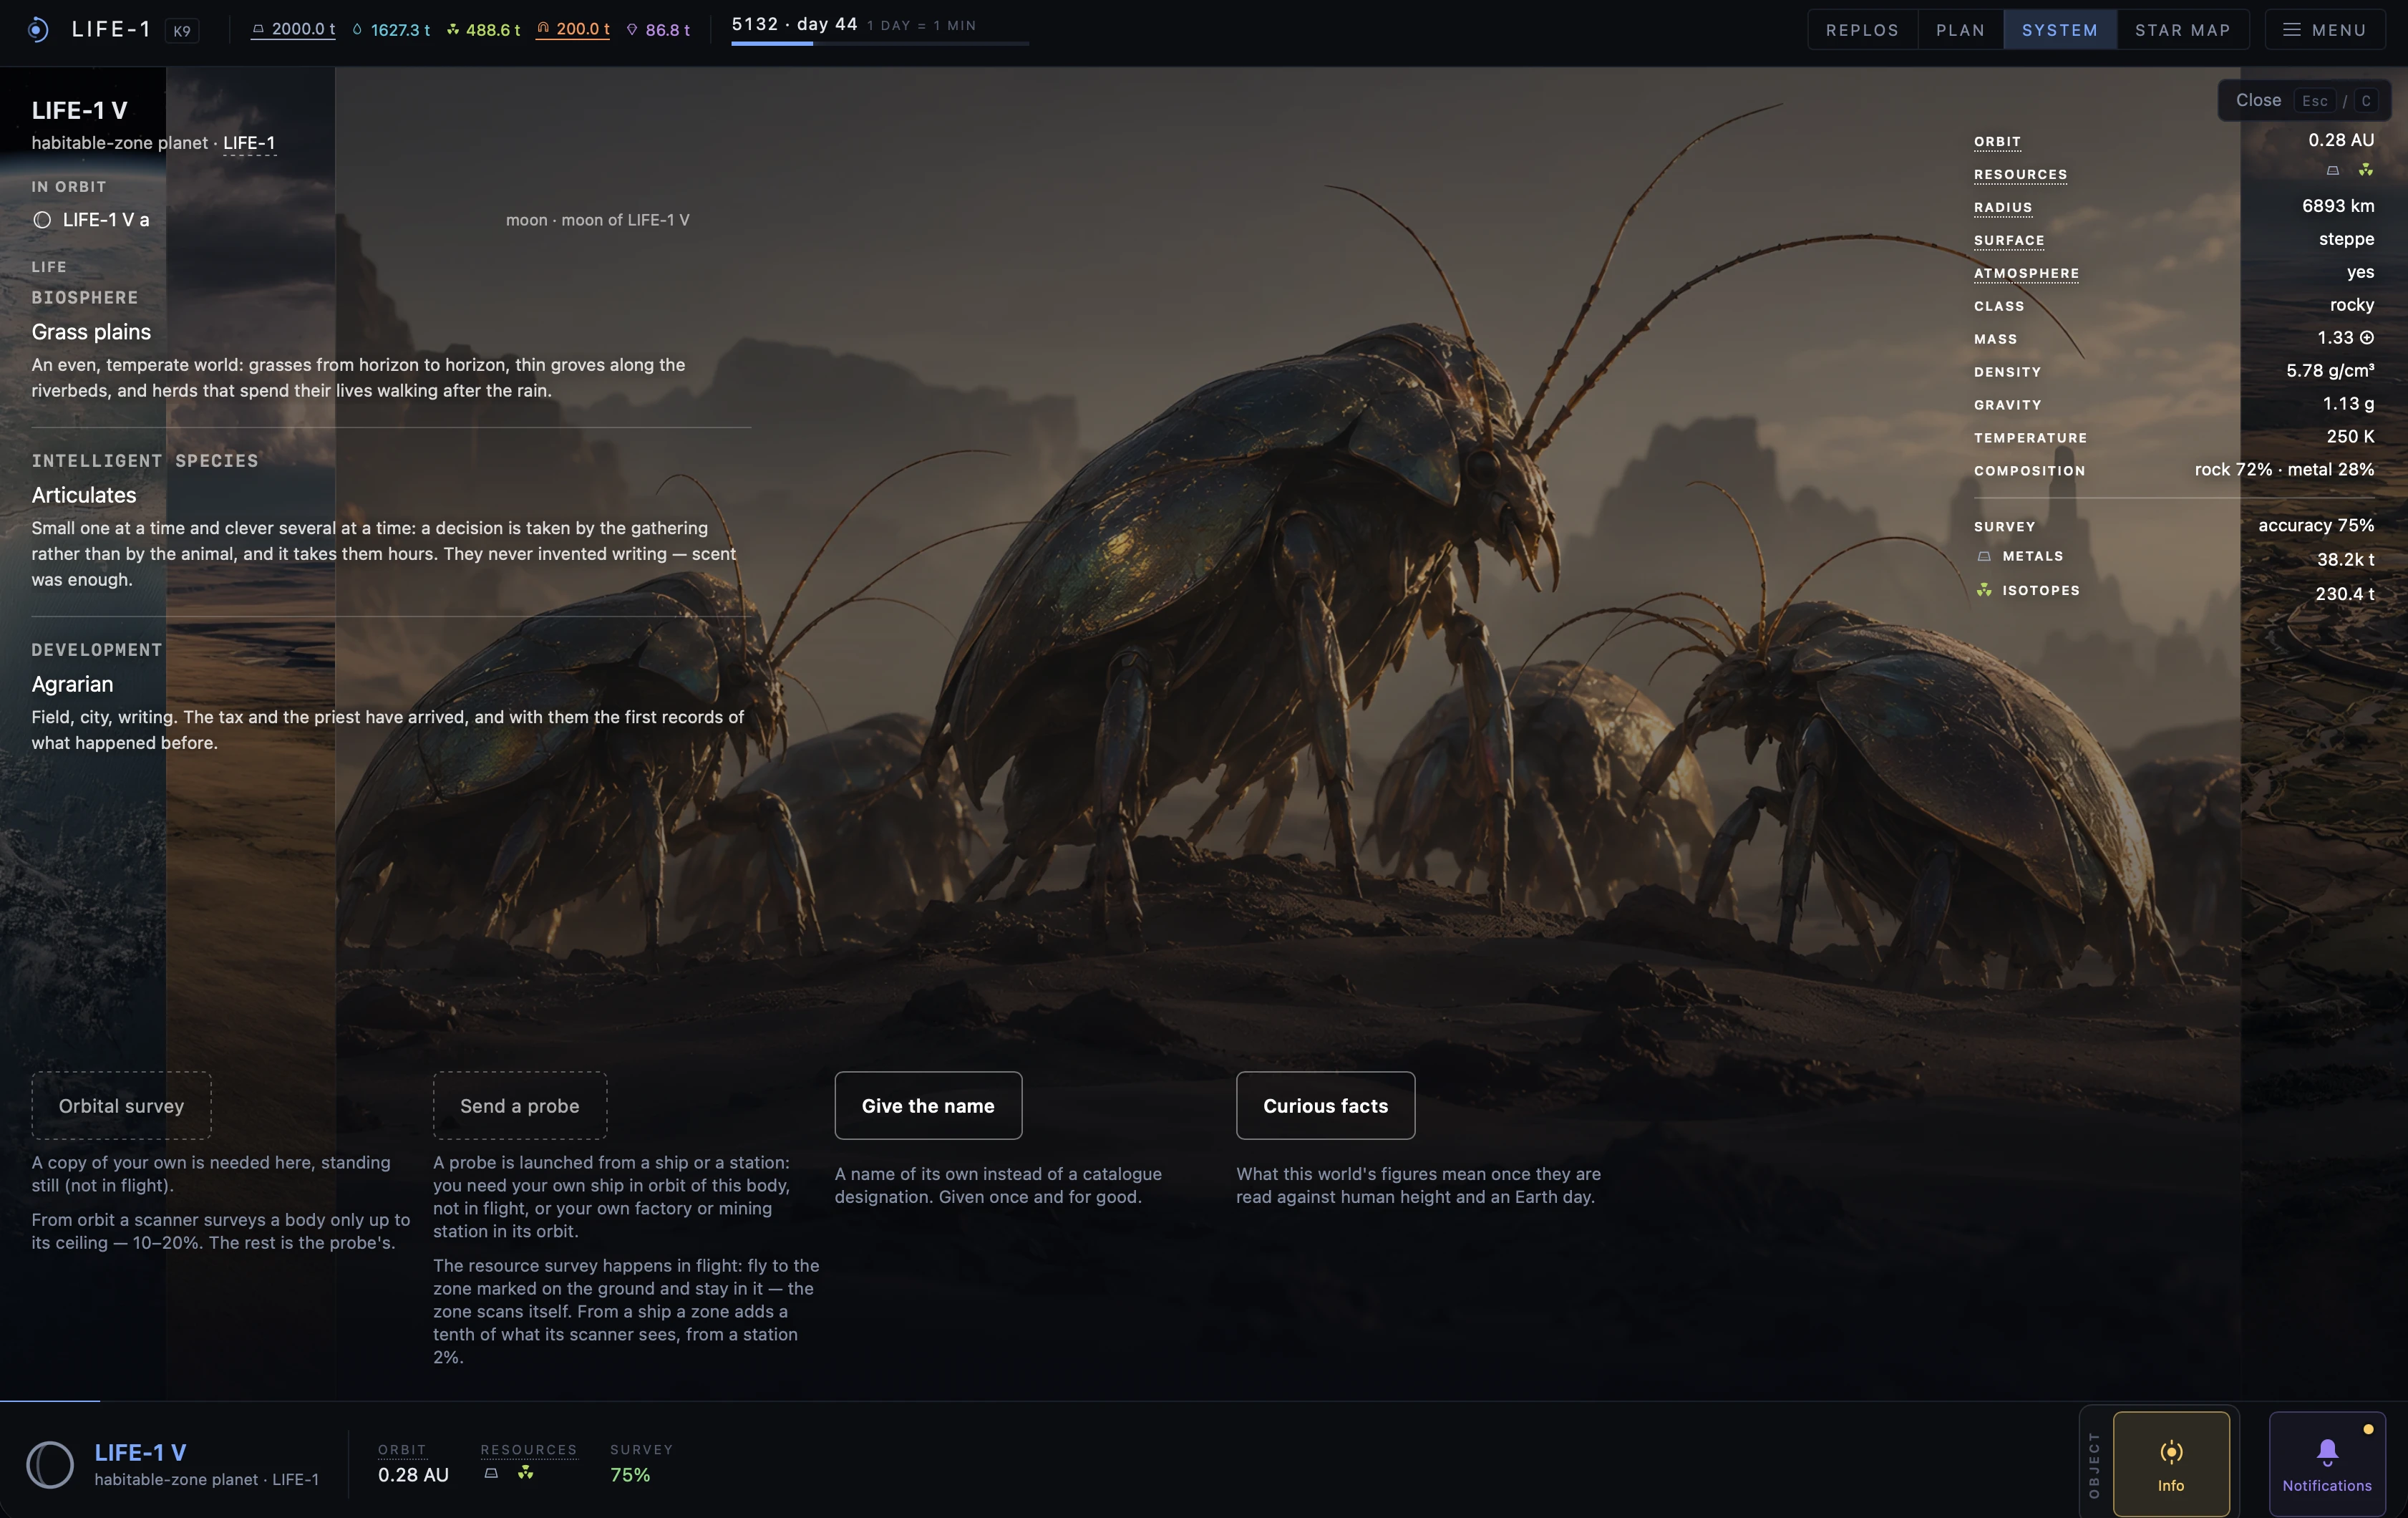Click the SURFACE label in the stats panel
This screenshot has height=1518, width=2408.
(2009, 241)
